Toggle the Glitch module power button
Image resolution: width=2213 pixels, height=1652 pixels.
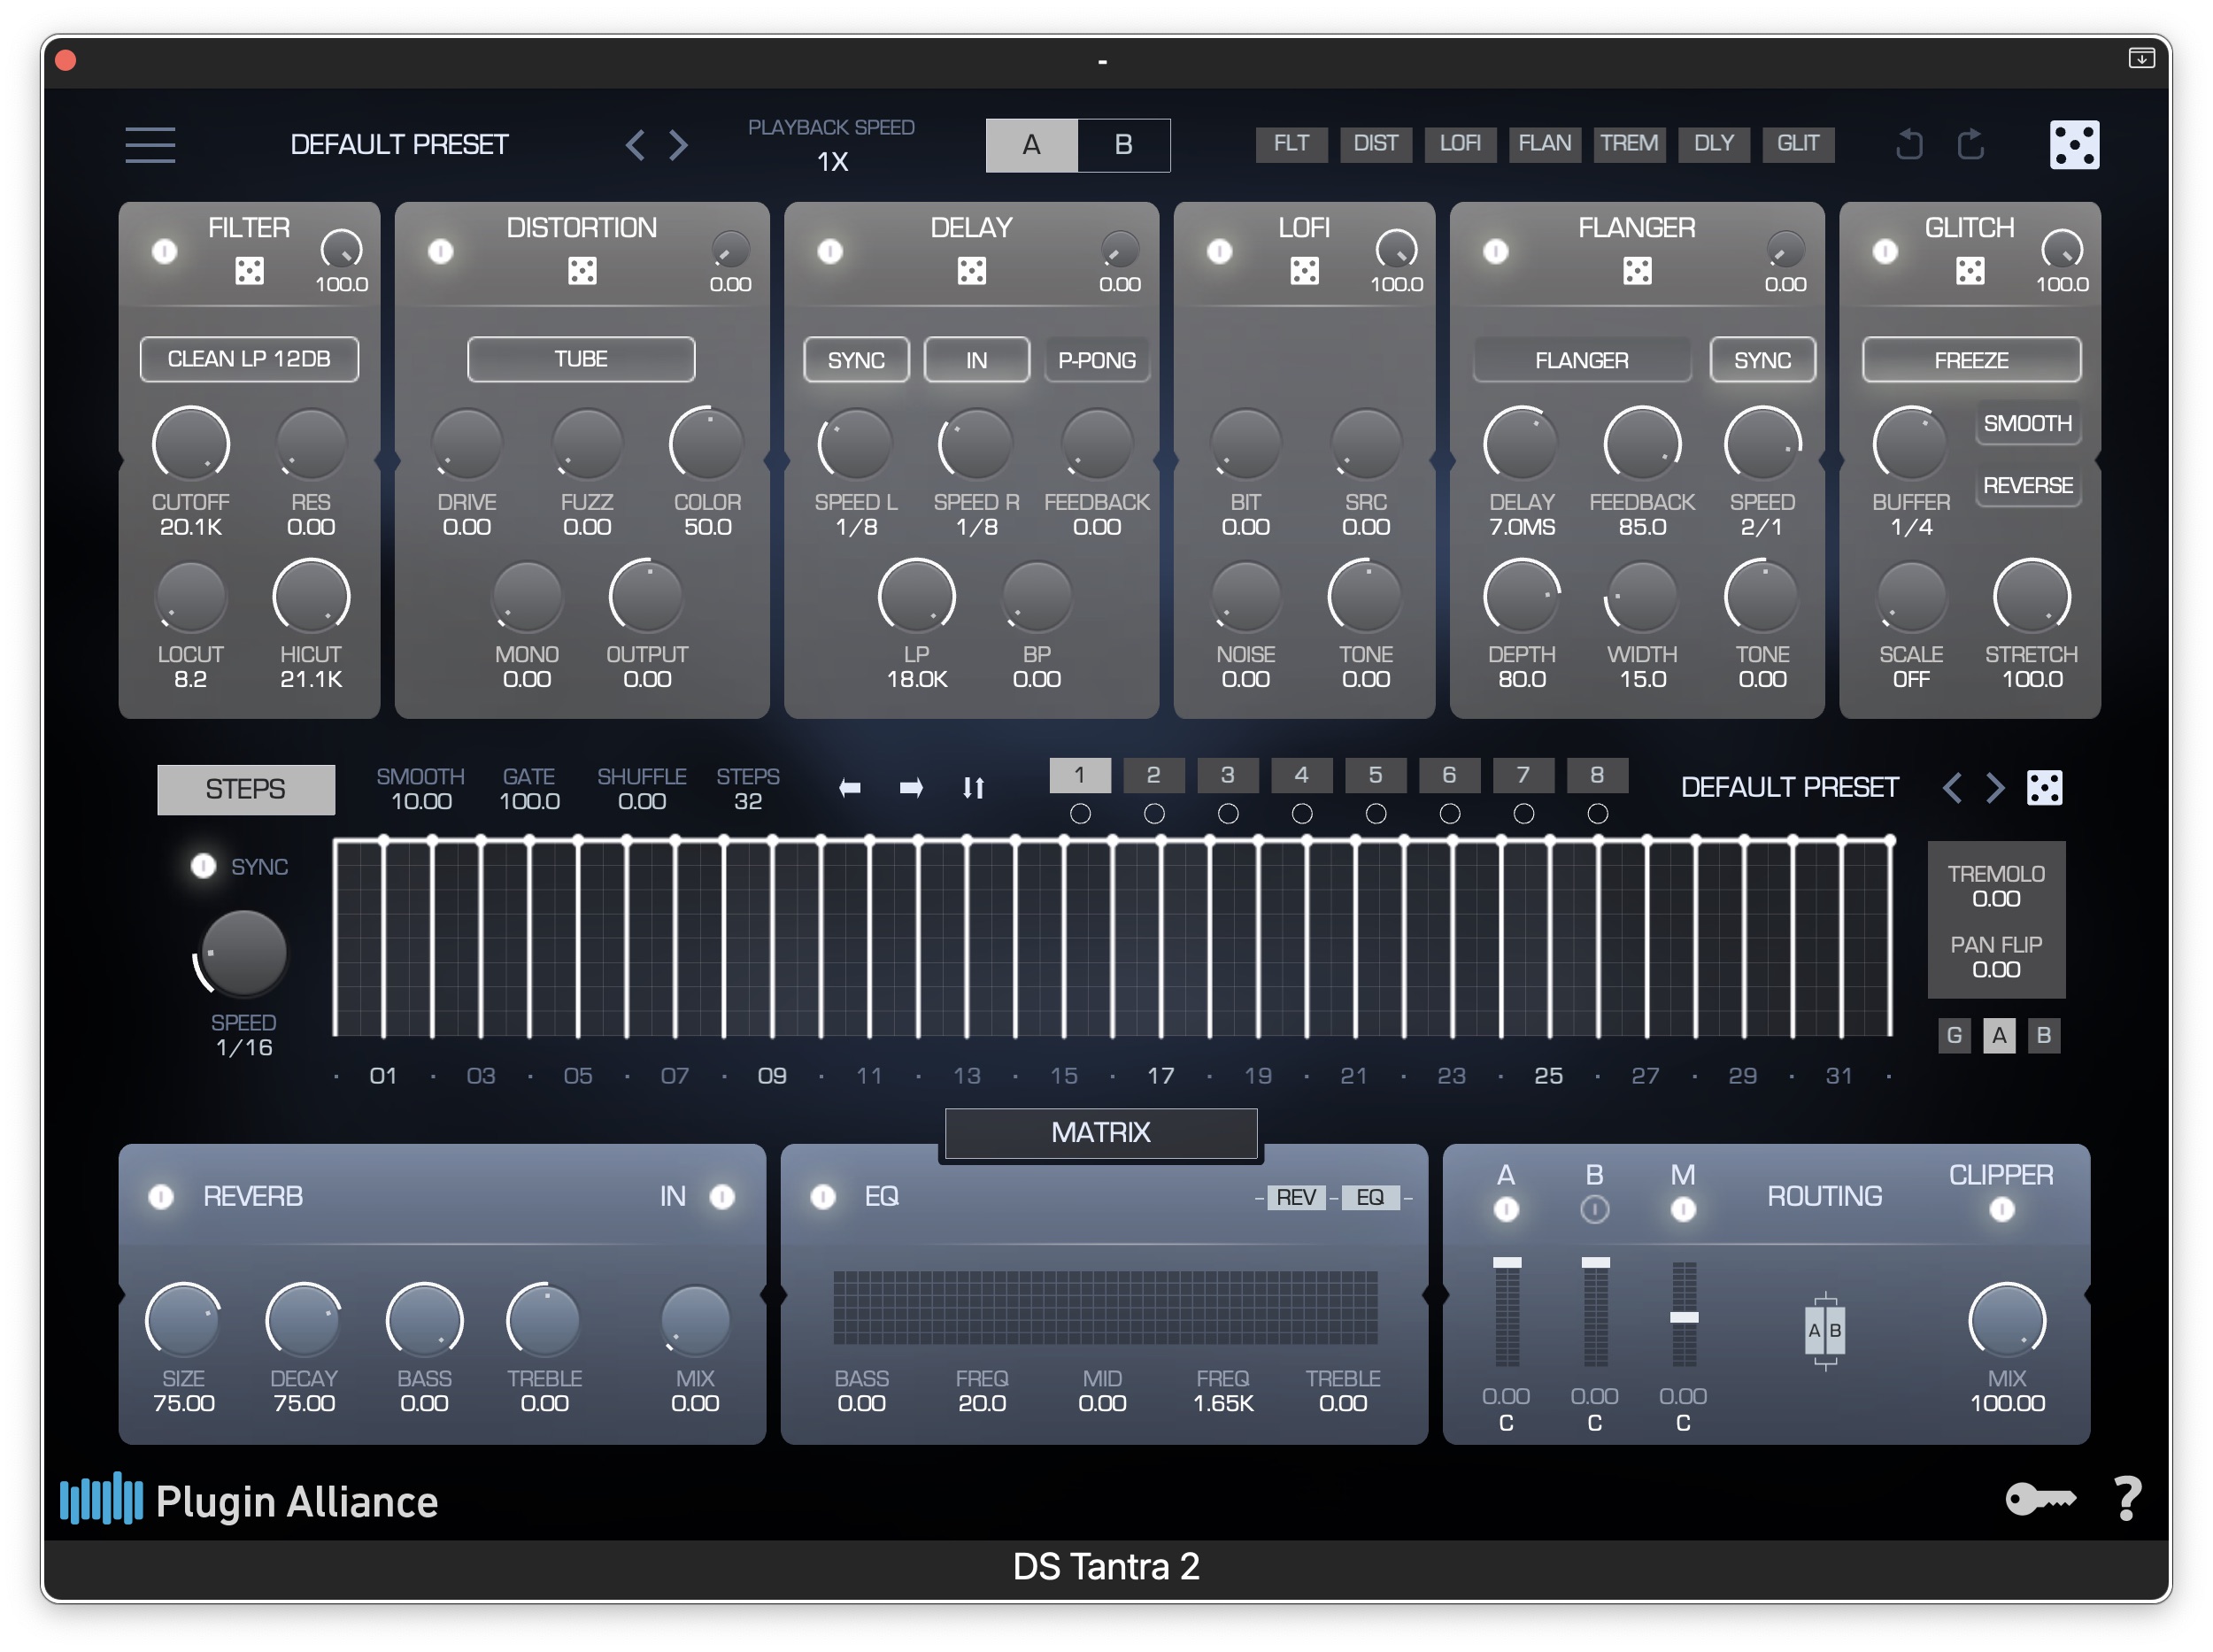pyautogui.click(x=1884, y=251)
